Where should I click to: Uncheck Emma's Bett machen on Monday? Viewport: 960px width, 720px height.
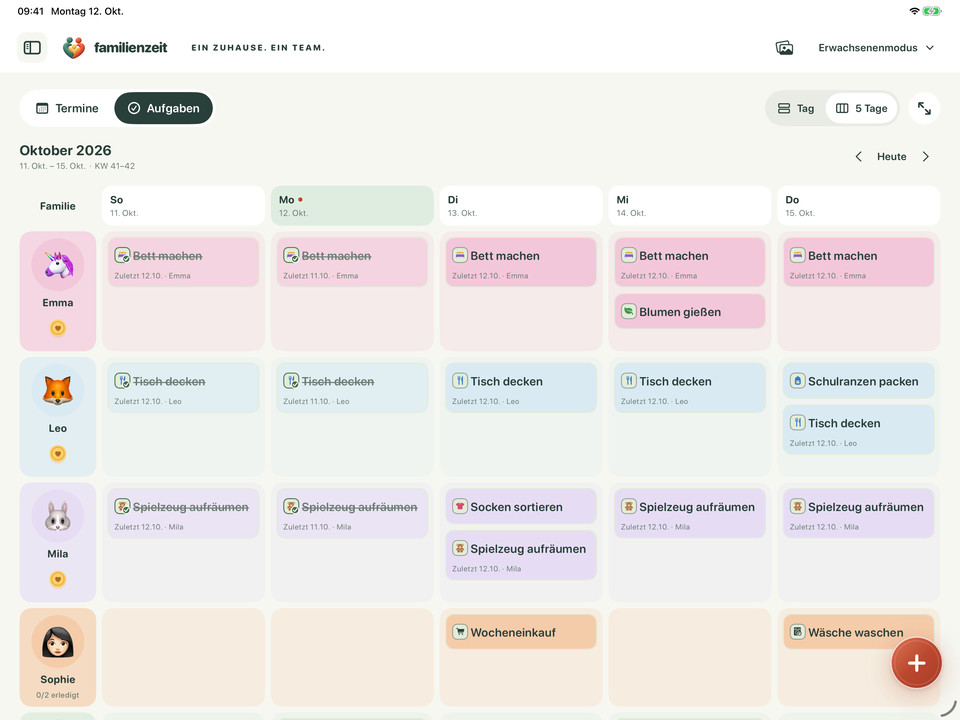pos(291,255)
